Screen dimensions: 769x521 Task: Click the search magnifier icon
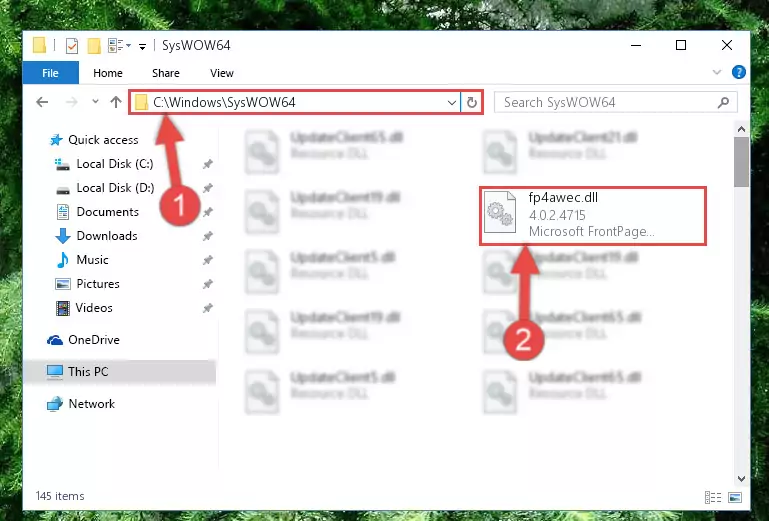click(723, 102)
